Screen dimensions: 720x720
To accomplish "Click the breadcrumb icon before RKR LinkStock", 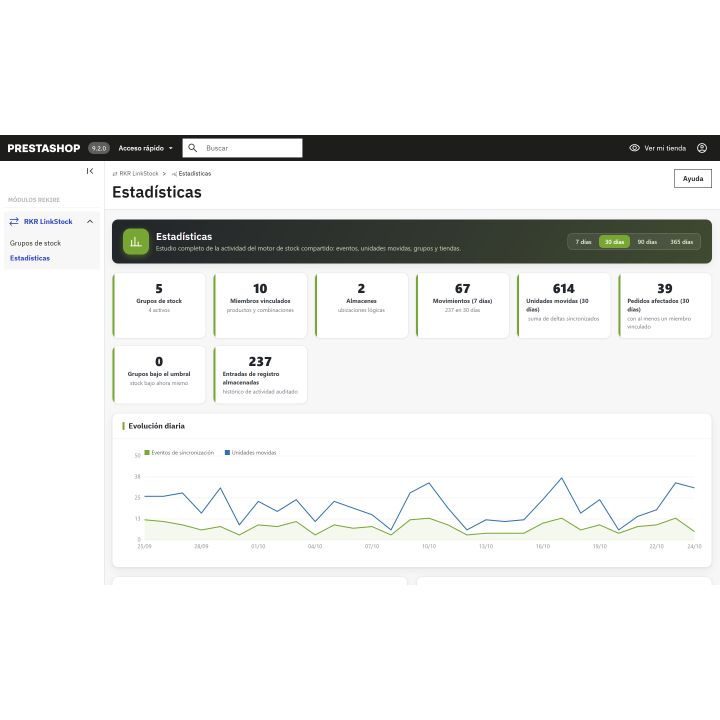I will coord(115,174).
